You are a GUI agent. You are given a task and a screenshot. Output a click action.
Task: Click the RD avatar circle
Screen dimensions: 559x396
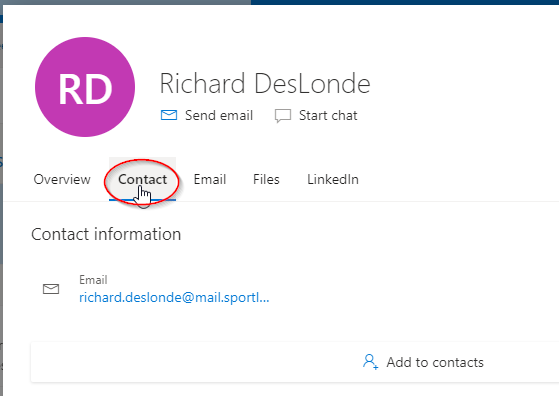(x=85, y=87)
